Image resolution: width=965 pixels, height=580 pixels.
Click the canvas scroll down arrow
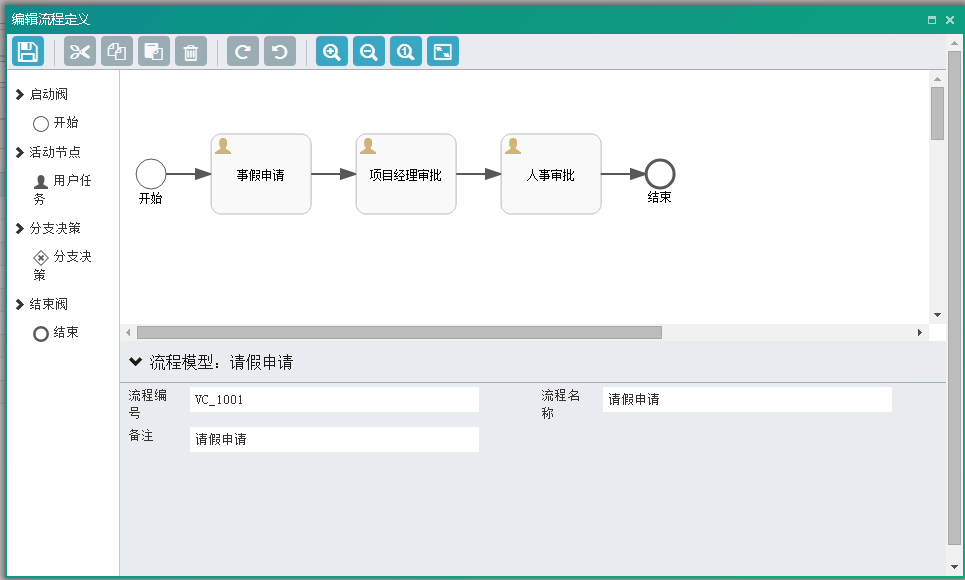coord(937,315)
